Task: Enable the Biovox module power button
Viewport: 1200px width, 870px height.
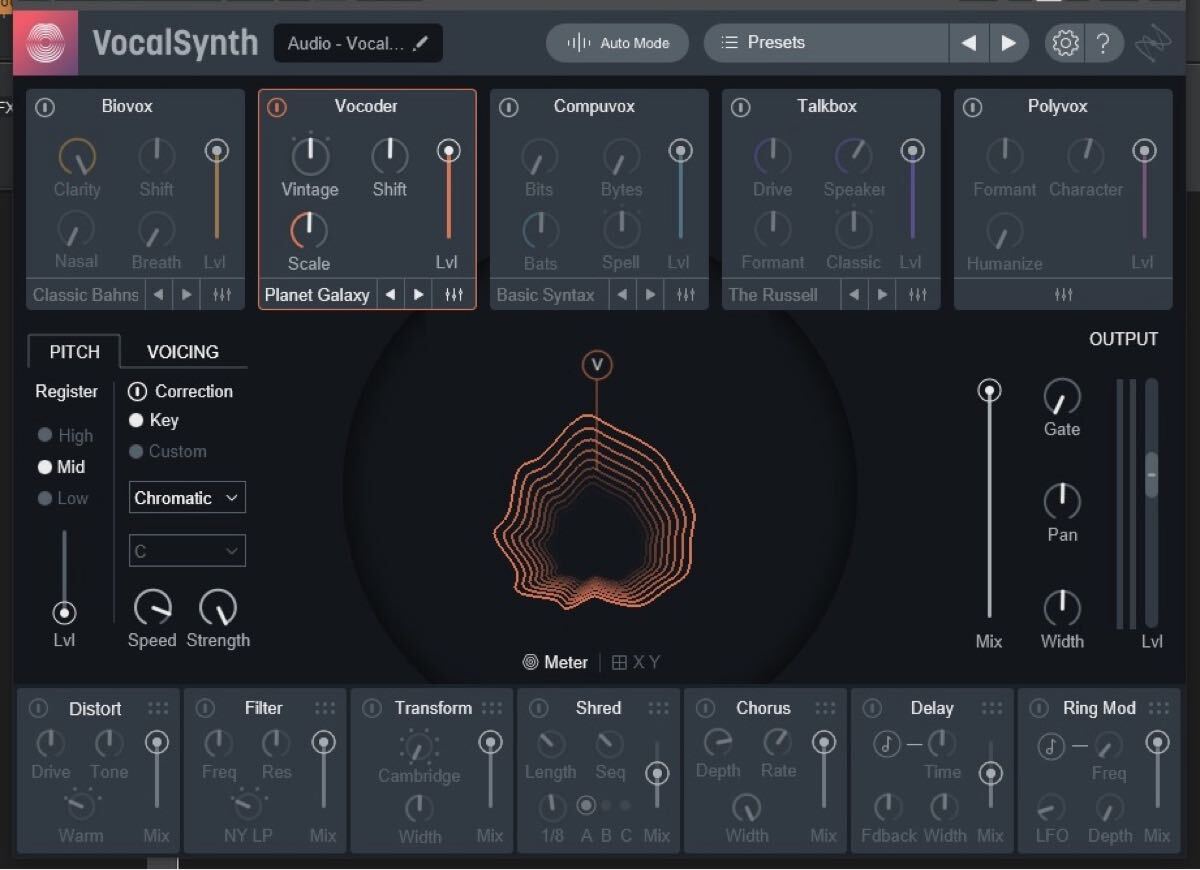Action: (45, 107)
